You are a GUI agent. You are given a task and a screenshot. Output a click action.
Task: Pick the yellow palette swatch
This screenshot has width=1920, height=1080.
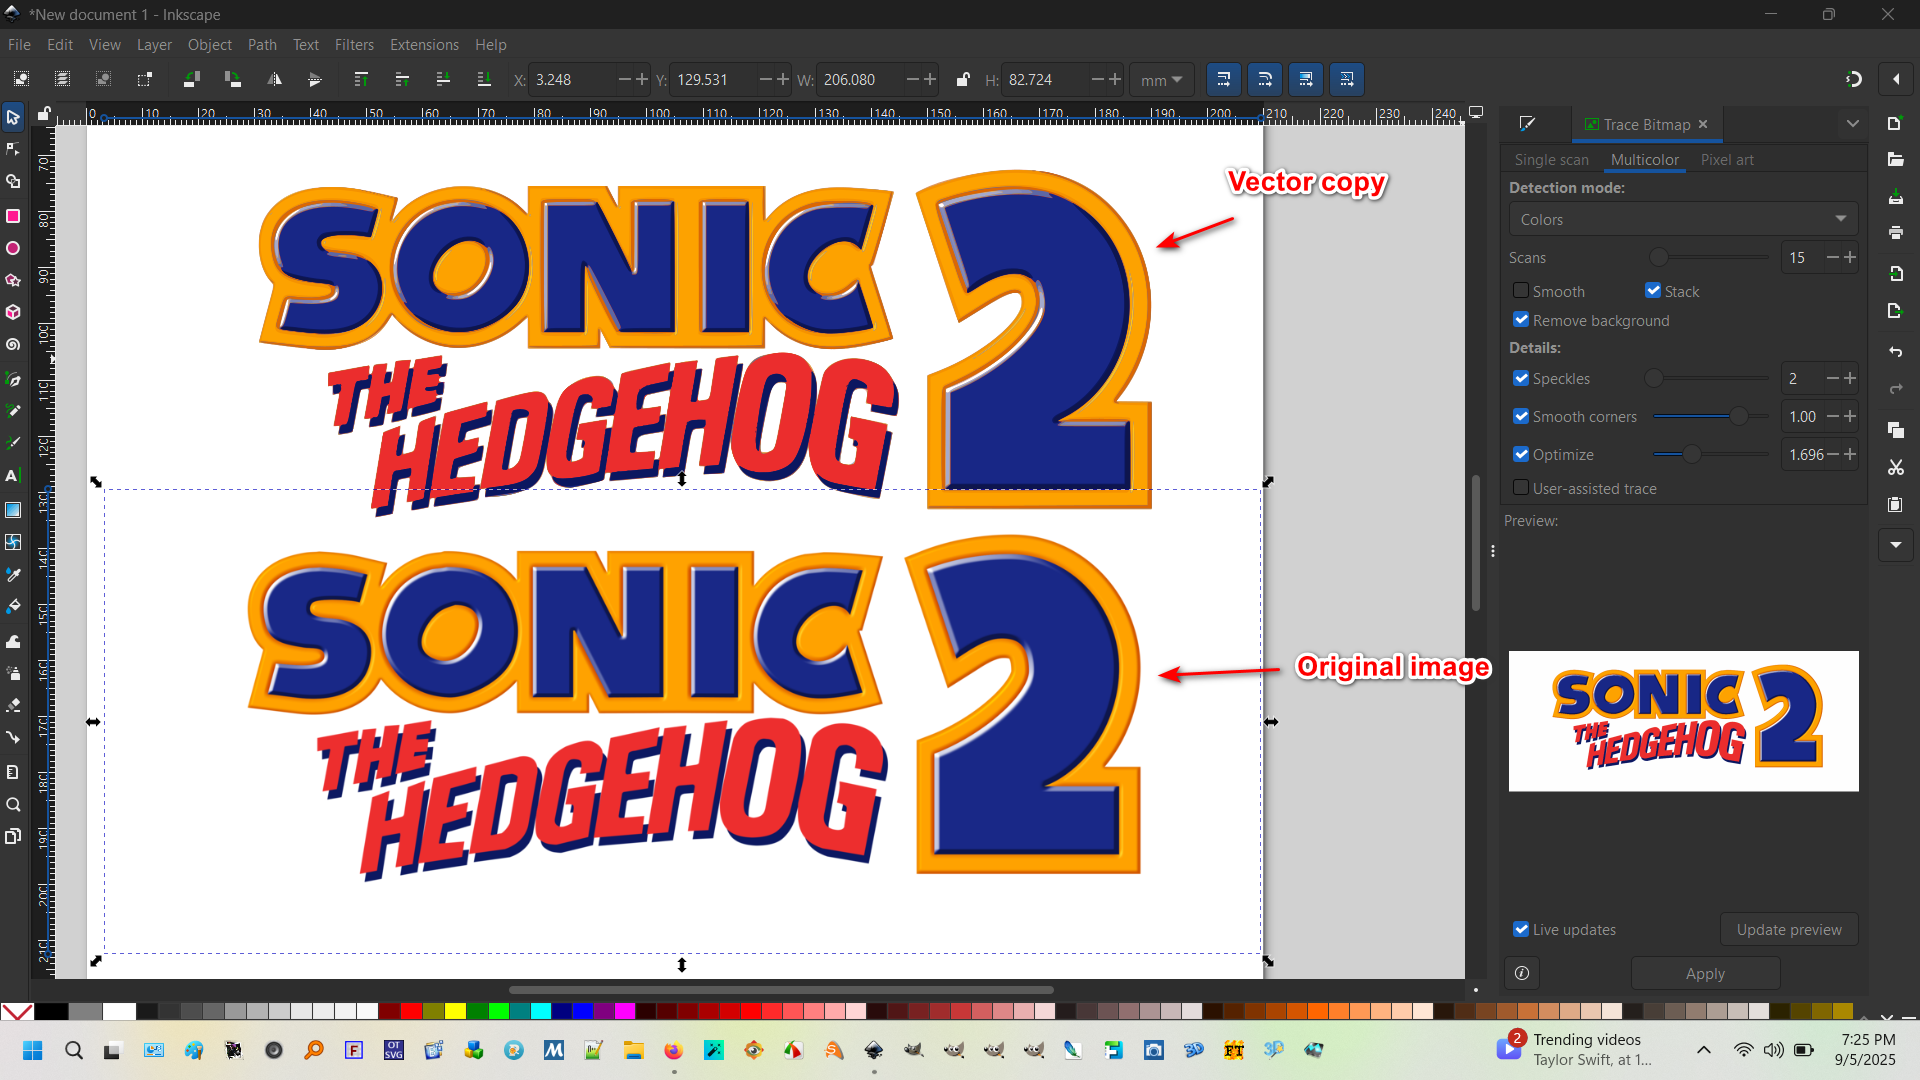point(455,1011)
